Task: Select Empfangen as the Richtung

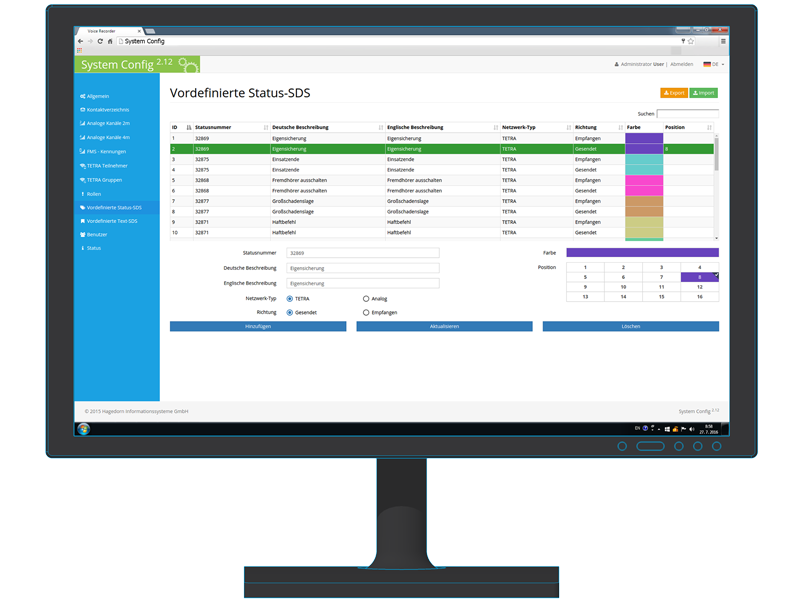Action: click(366, 312)
